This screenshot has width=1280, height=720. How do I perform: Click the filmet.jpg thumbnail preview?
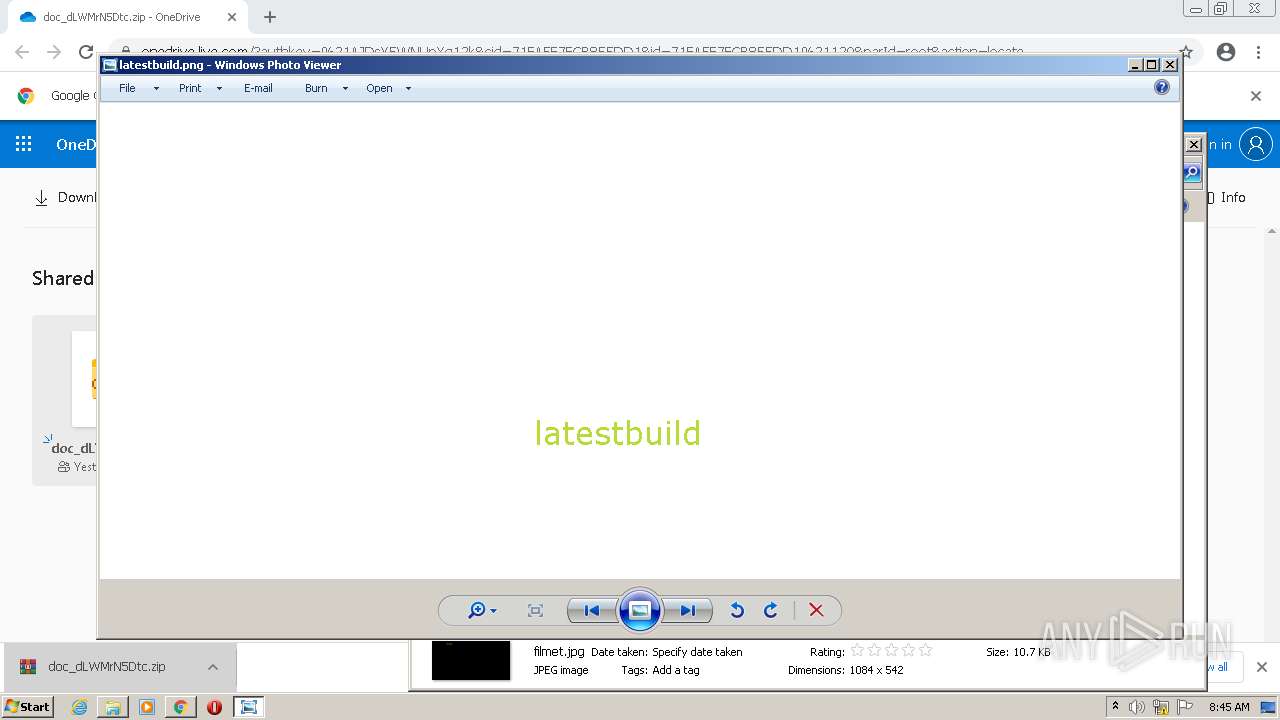point(471,660)
